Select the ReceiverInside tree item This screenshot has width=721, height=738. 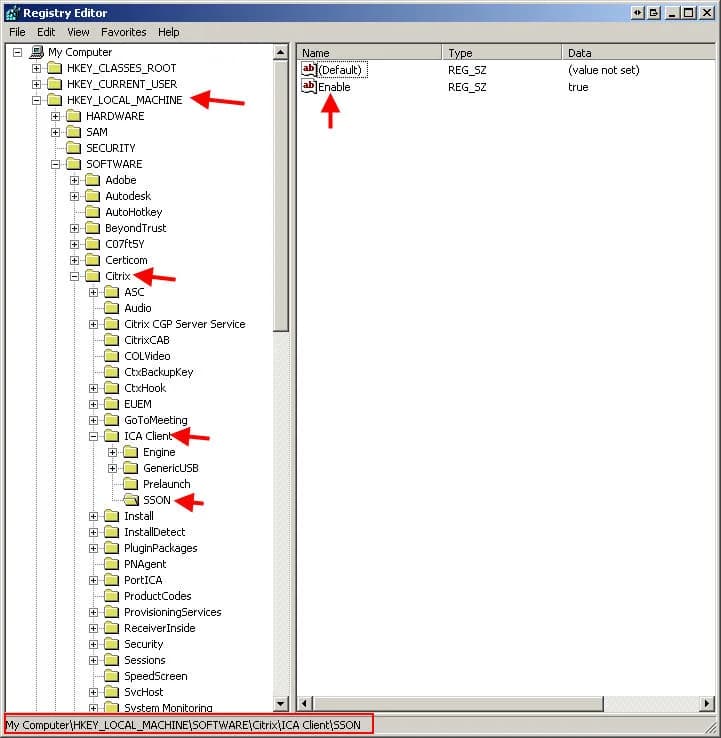click(160, 628)
